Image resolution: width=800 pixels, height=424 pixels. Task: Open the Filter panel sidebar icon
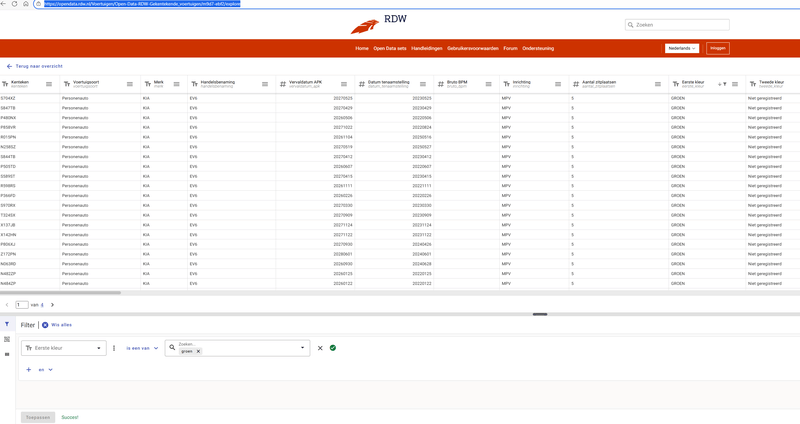pos(7,324)
